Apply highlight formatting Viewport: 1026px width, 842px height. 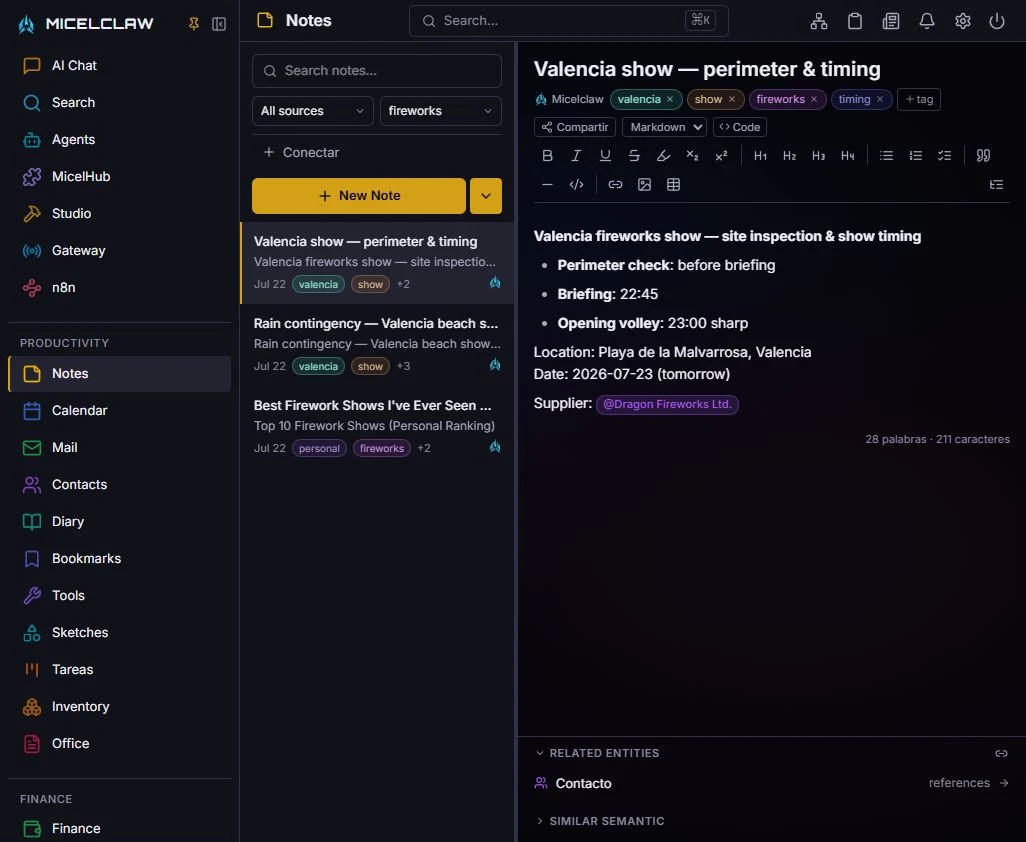coord(663,156)
